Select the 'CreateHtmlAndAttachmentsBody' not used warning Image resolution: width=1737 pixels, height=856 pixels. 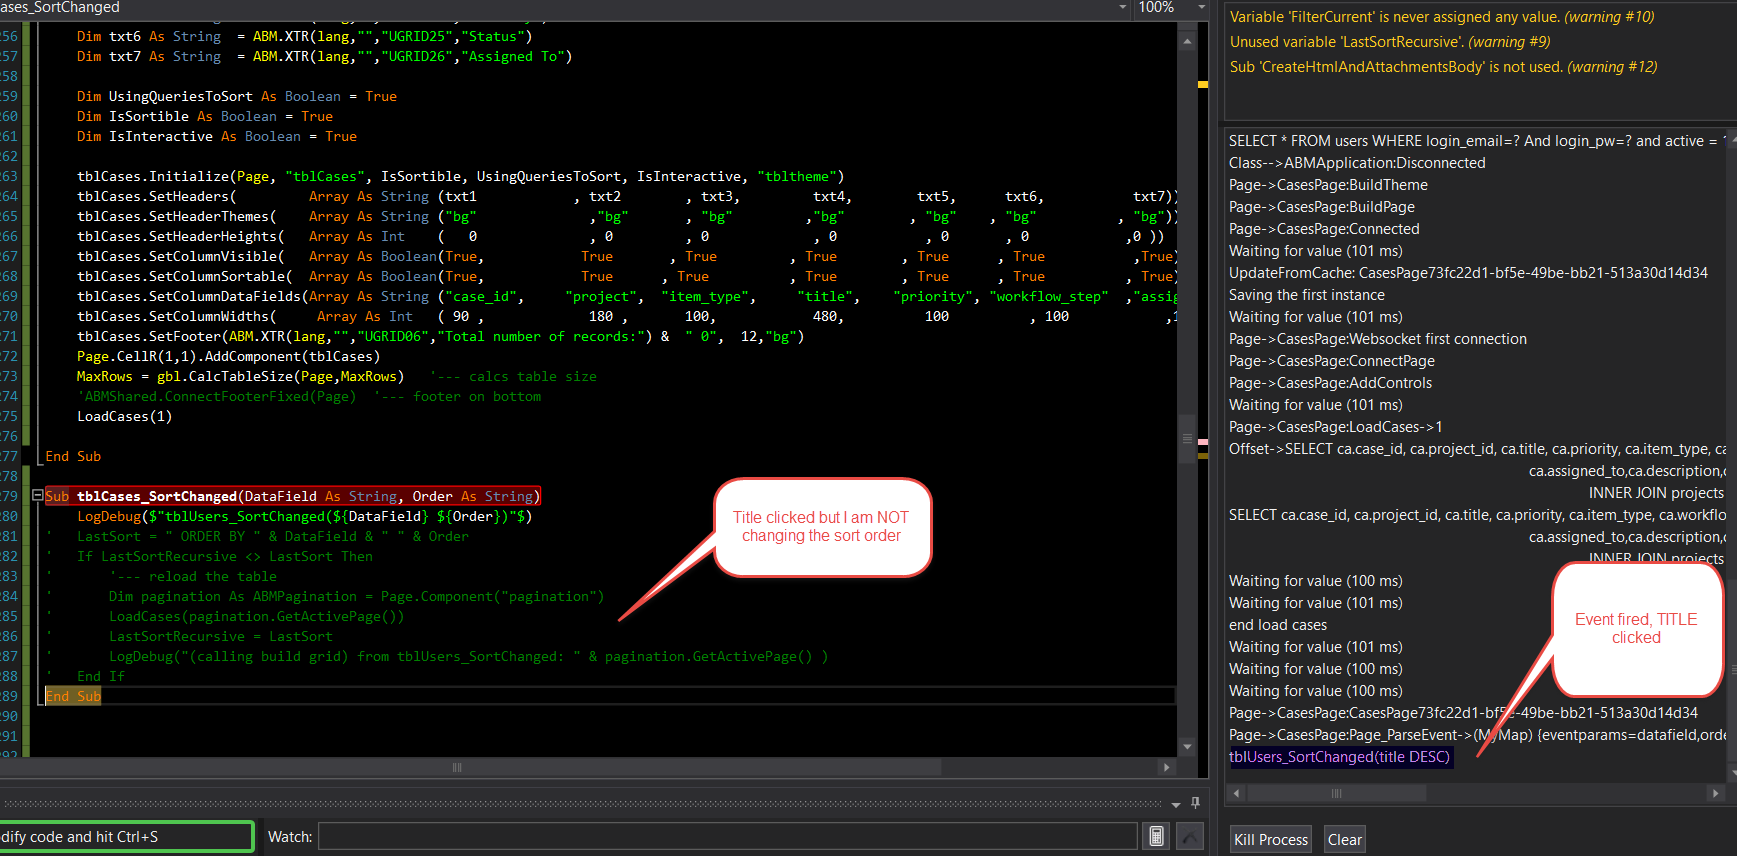point(1442,67)
